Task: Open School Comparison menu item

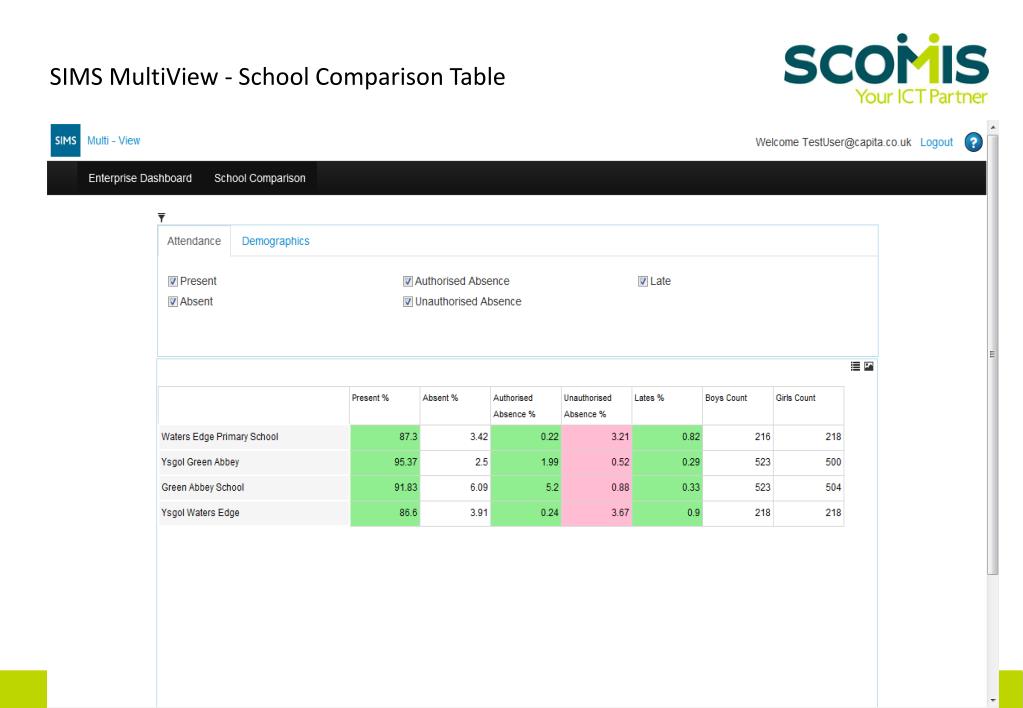Action: [x=260, y=178]
